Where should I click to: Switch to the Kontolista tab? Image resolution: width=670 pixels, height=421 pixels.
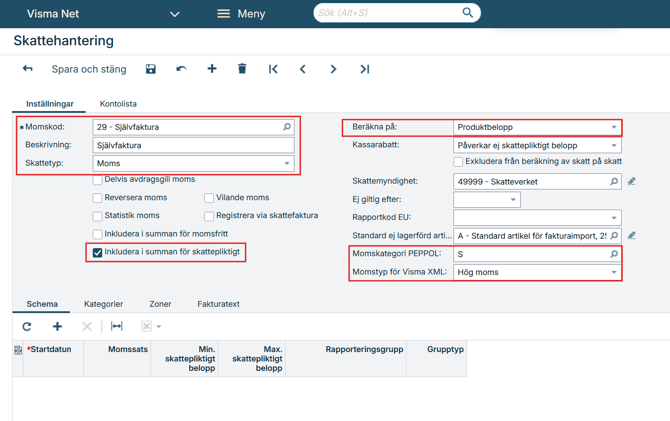118,104
